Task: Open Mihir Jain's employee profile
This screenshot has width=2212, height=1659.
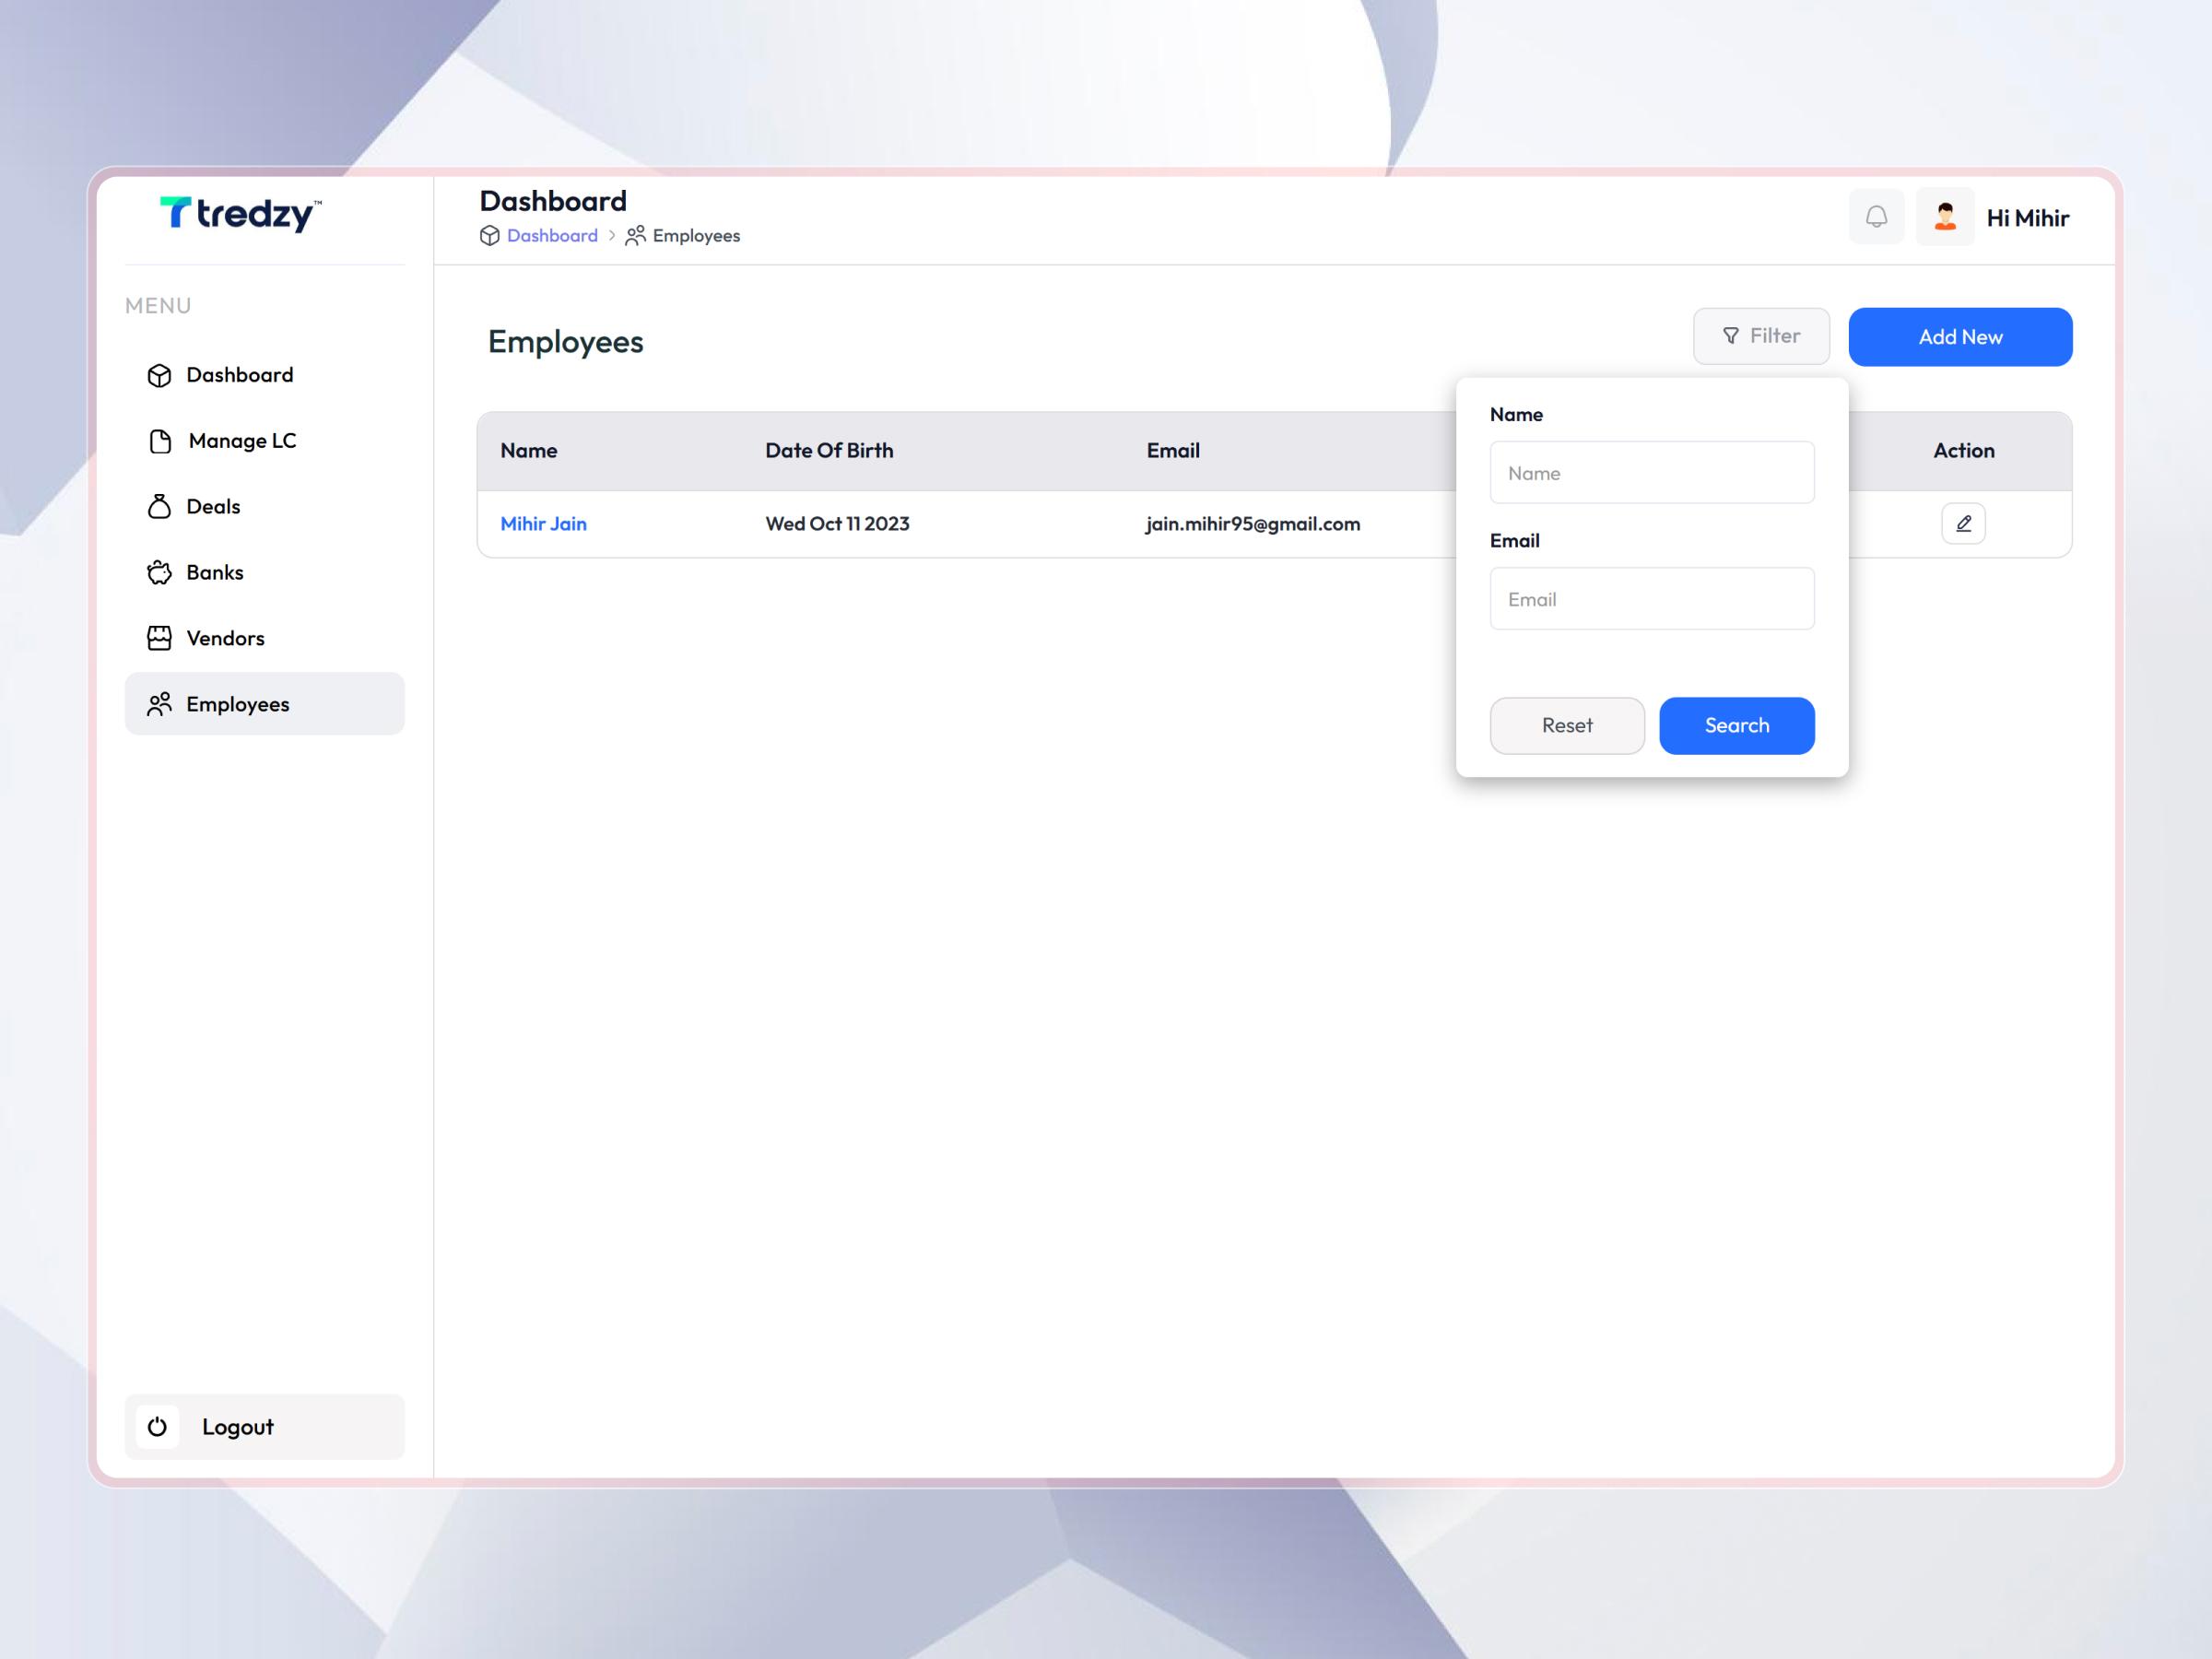Action: 543,523
